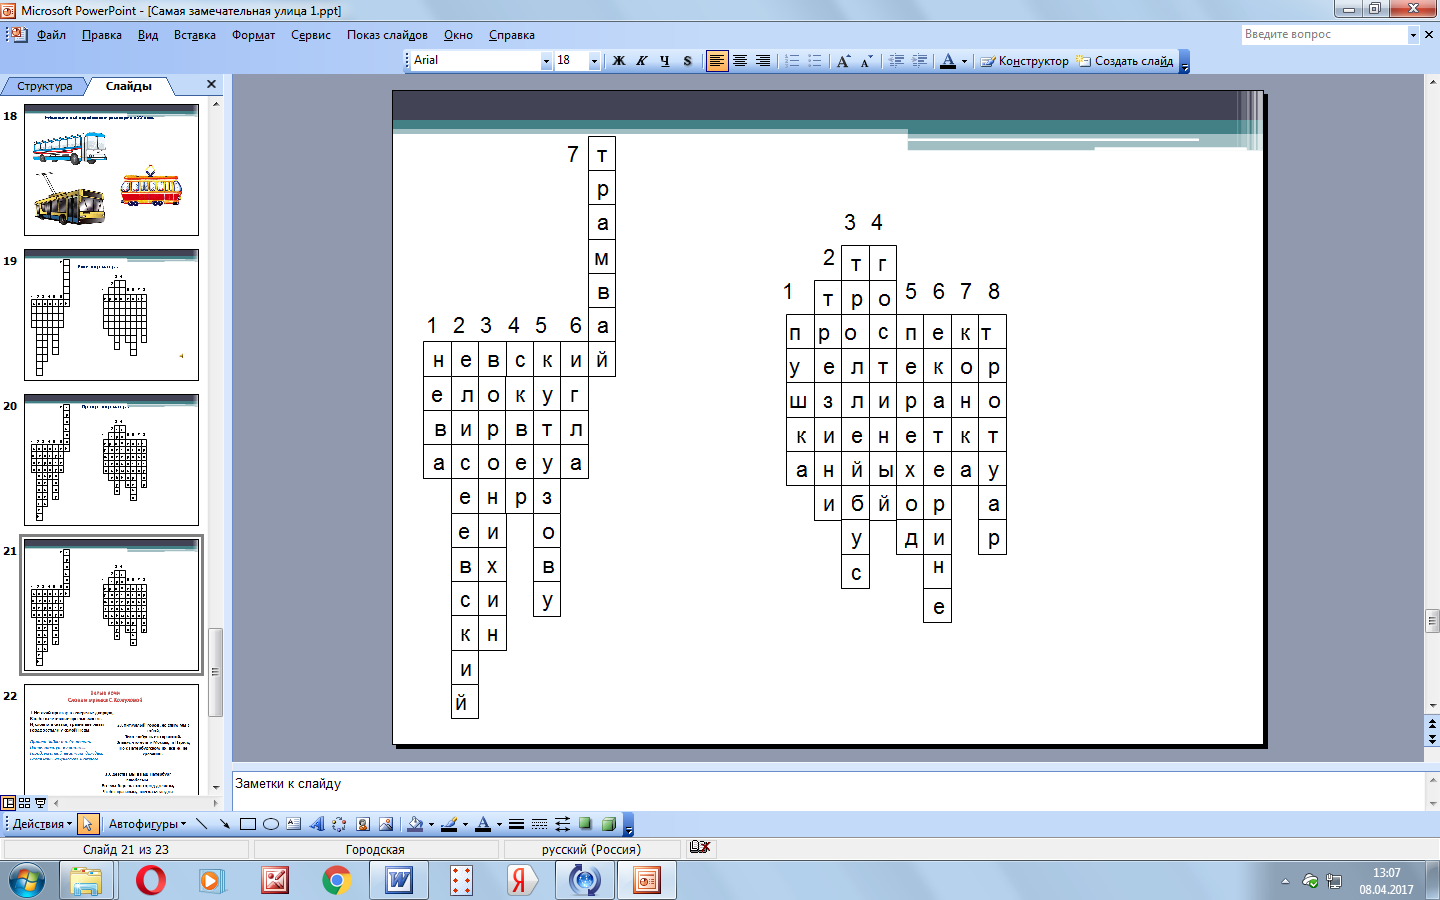This screenshot has height=900, width=1440.
Task: Toggle bold formatting (Ж)
Action: pyautogui.click(x=619, y=61)
